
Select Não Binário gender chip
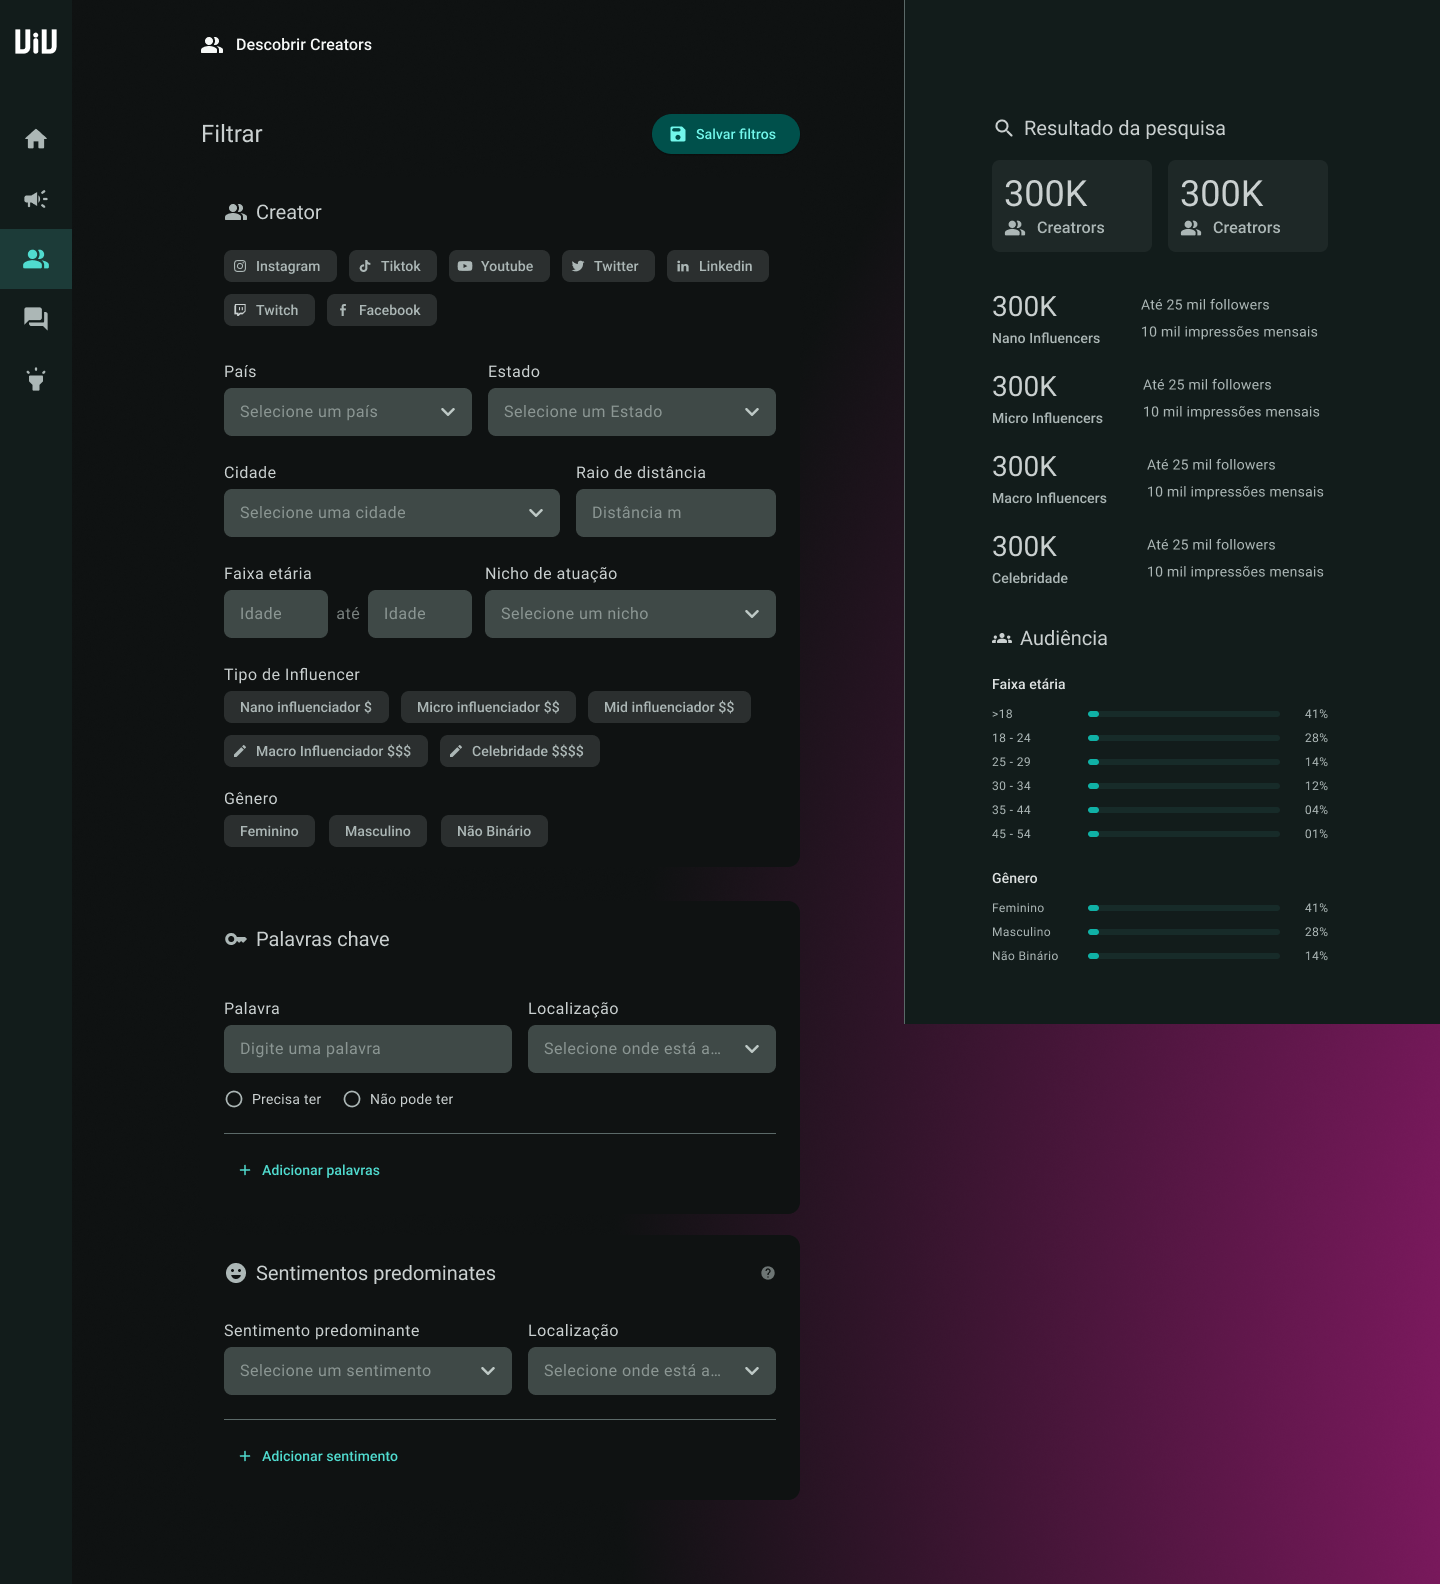[494, 831]
